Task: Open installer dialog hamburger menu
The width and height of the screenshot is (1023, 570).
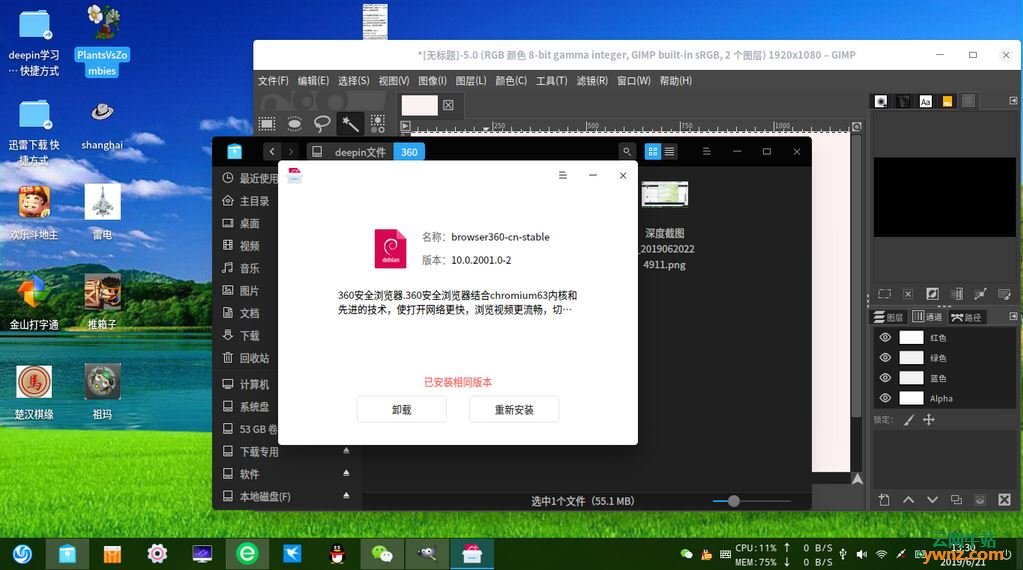Action: point(562,175)
